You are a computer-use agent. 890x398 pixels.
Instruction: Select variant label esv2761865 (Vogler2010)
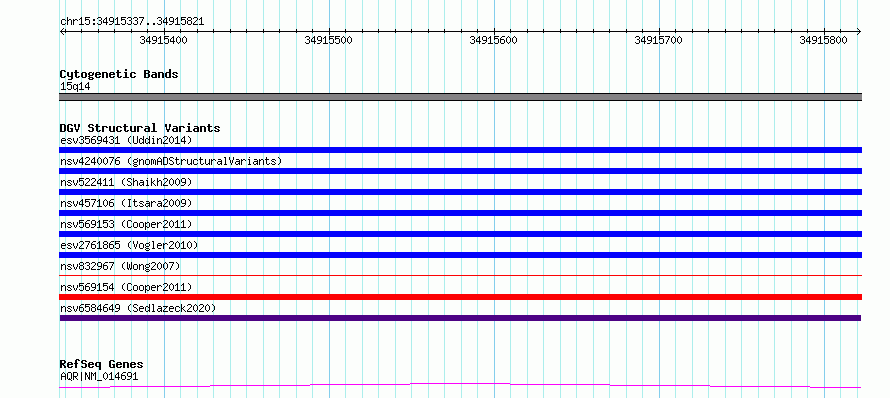coord(129,245)
